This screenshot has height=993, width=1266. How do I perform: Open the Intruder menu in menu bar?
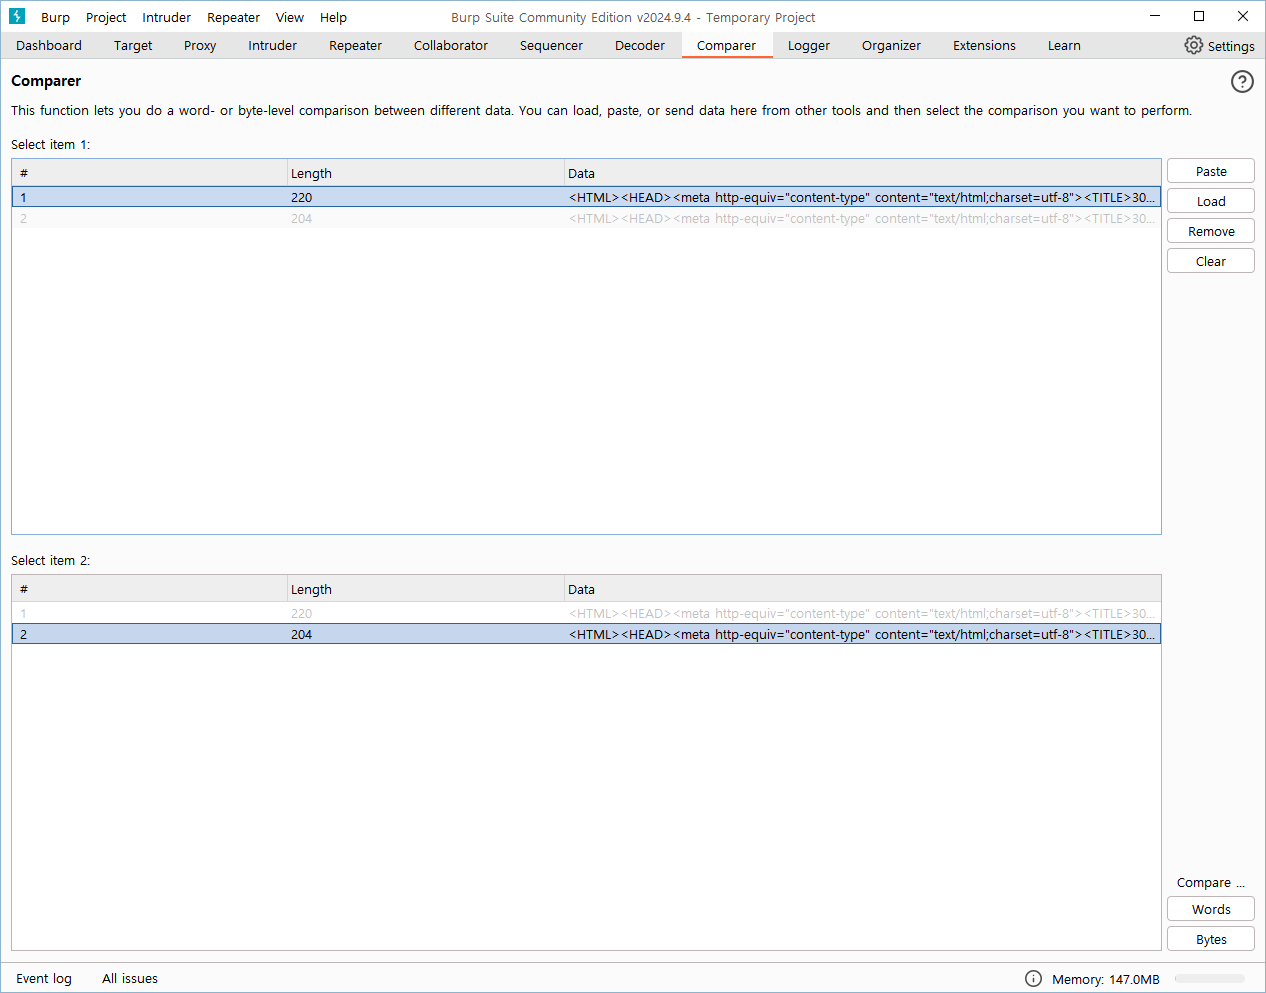point(166,17)
